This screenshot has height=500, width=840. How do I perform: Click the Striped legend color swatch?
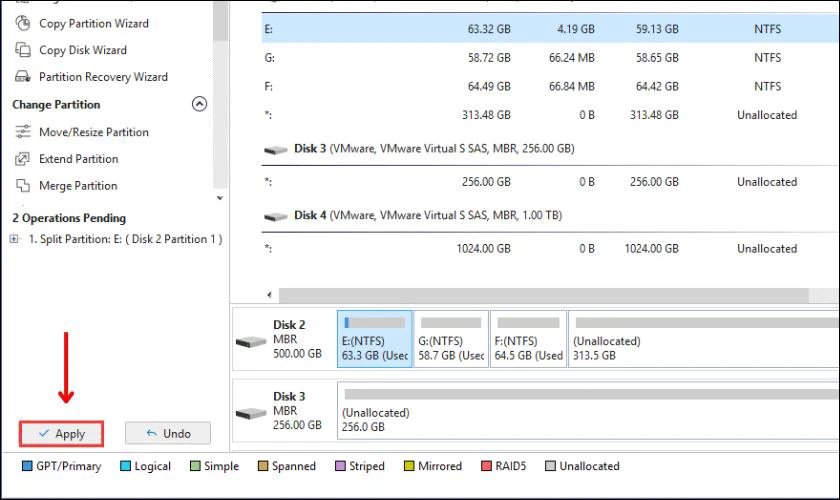click(340, 466)
